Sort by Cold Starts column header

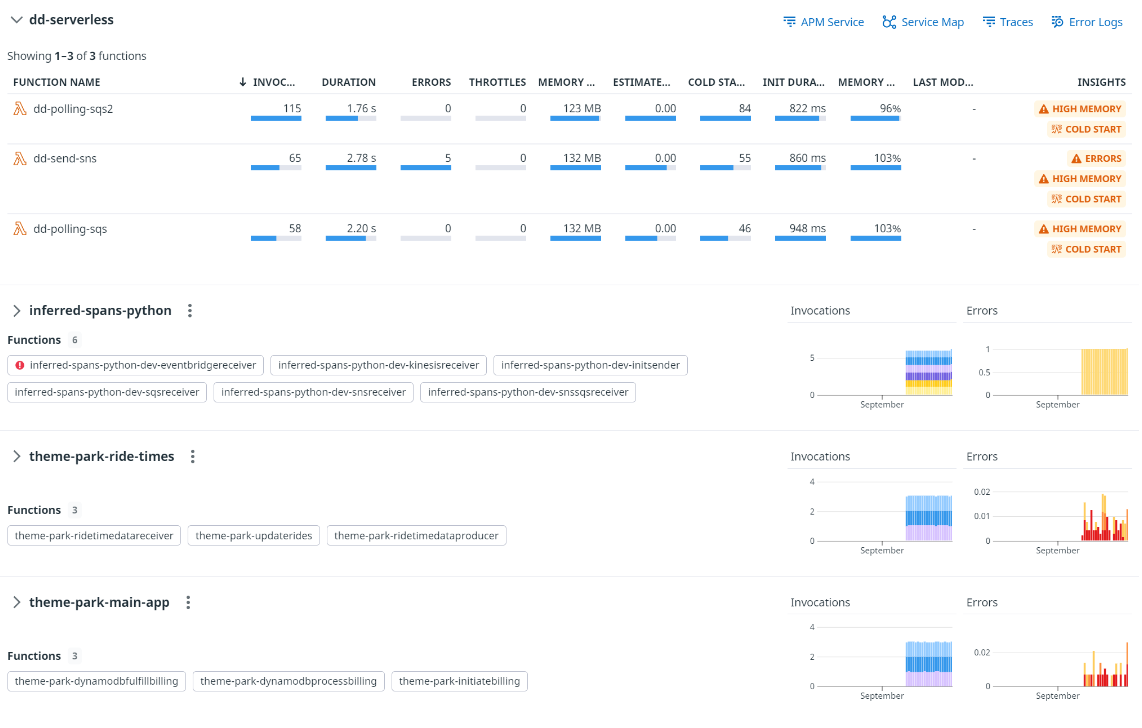pos(717,82)
